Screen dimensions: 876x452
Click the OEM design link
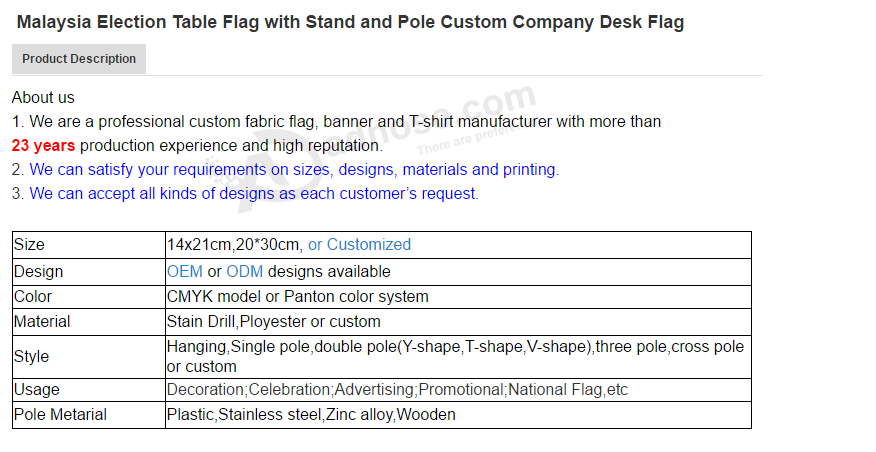coord(185,272)
